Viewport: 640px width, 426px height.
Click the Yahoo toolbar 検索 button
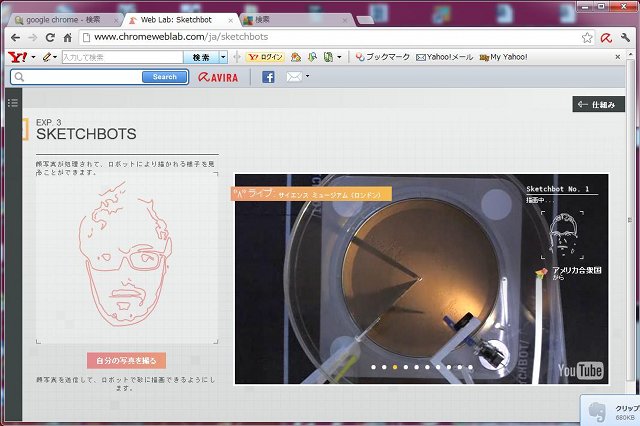(x=201, y=57)
